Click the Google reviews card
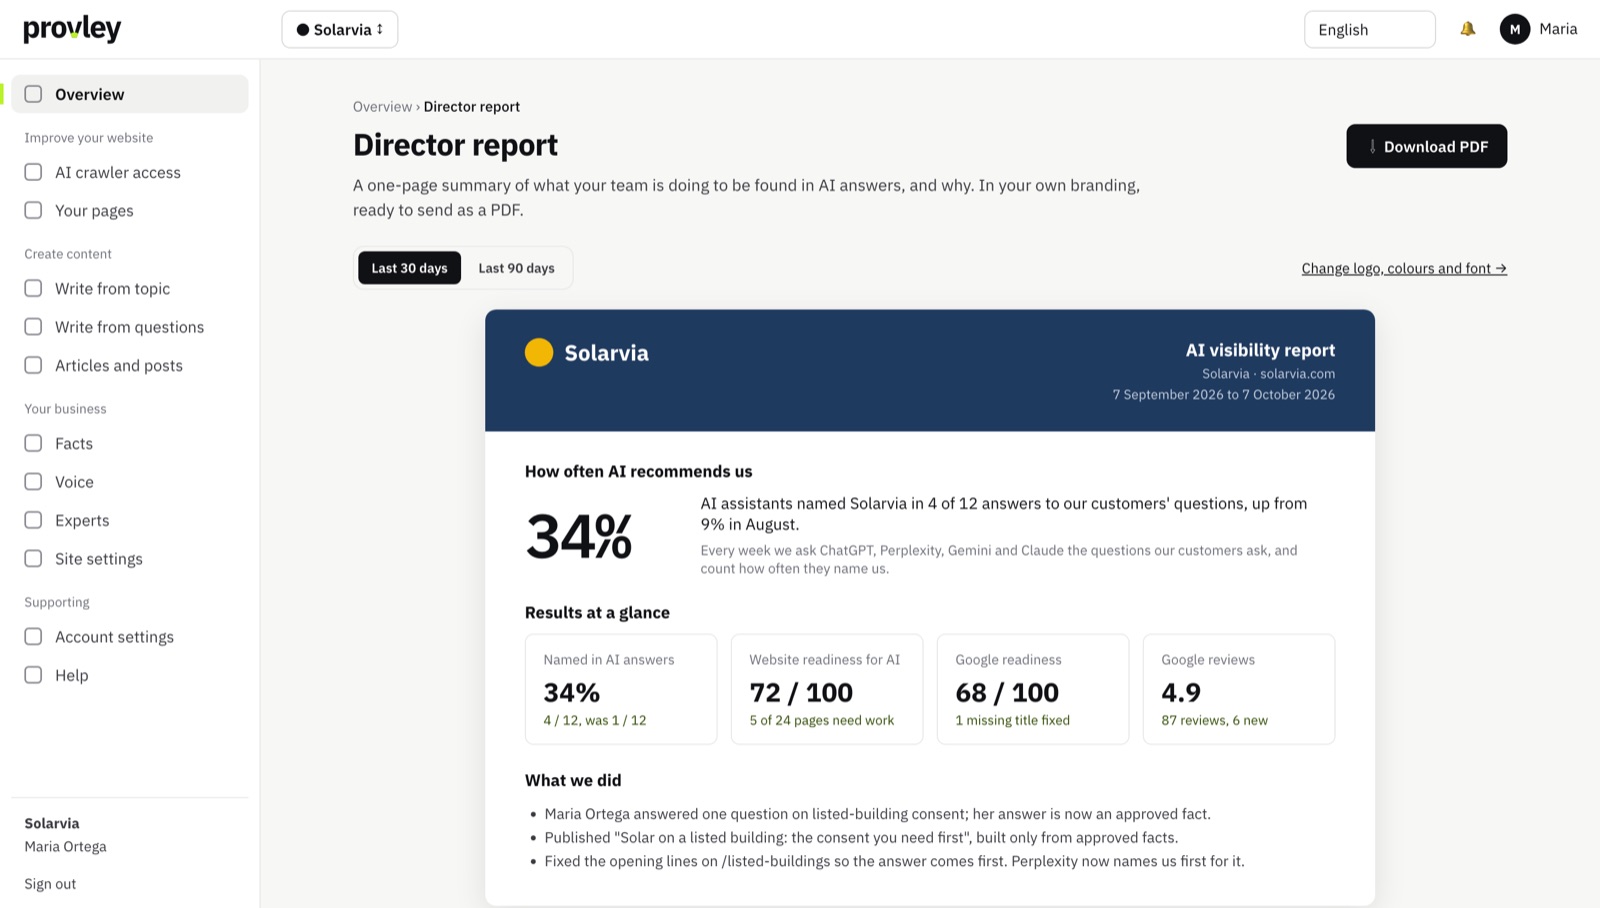 pyautogui.click(x=1239, y=689)
